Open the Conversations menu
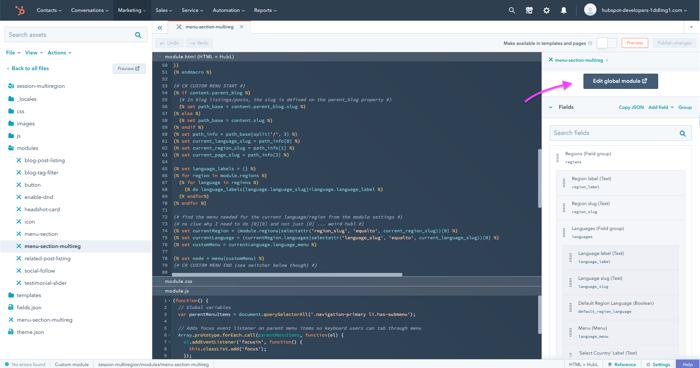 point(90,10)
